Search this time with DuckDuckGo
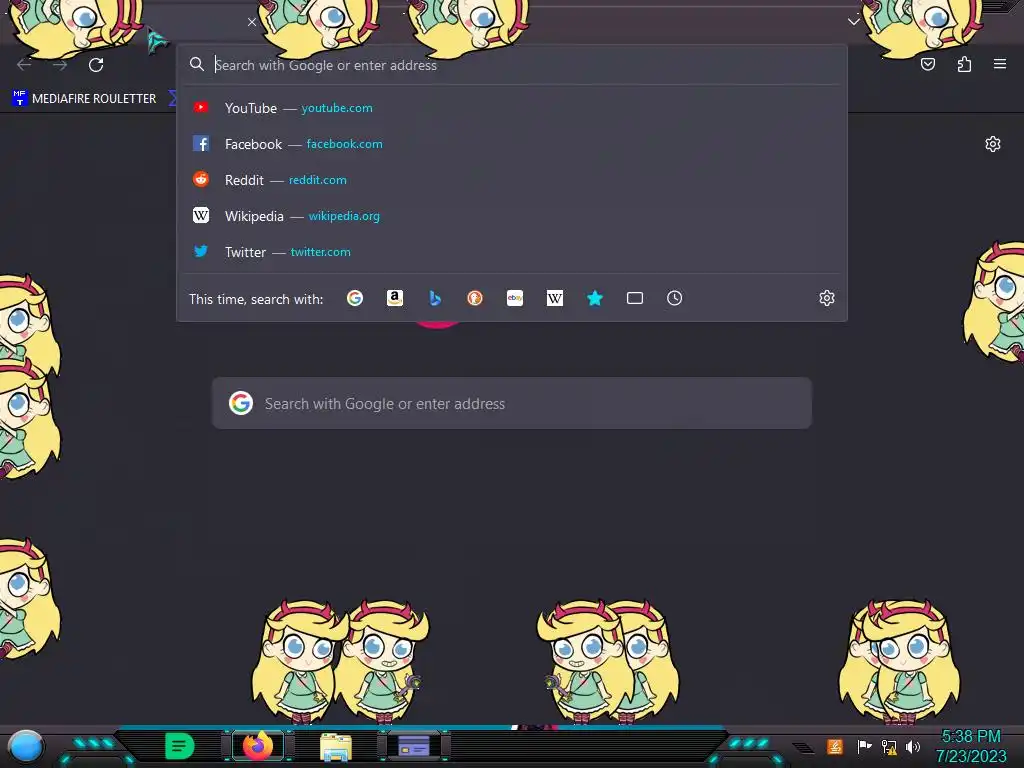The width and height of the screenshot is (1024, 768). [x=475, y=298]
